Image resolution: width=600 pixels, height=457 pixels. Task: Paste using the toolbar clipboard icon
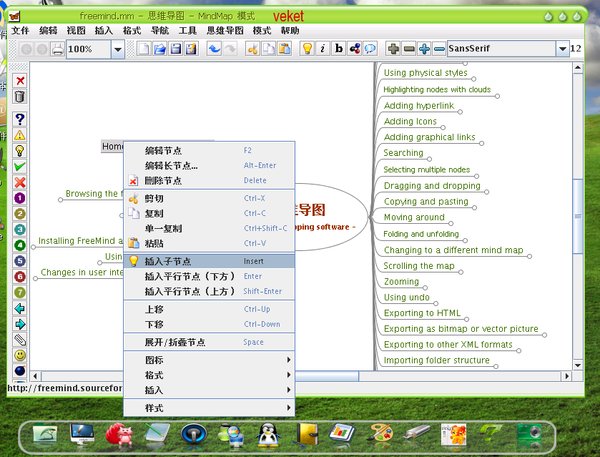pos(284,49)
